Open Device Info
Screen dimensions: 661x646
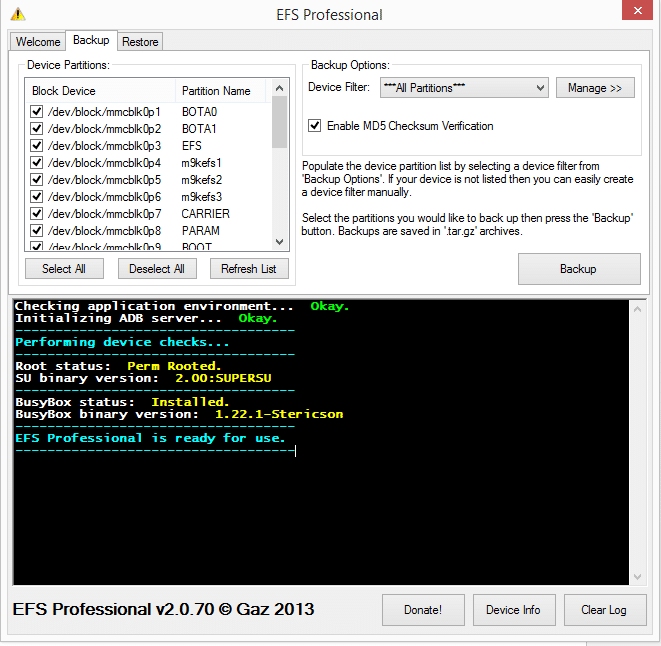(513, 610)
